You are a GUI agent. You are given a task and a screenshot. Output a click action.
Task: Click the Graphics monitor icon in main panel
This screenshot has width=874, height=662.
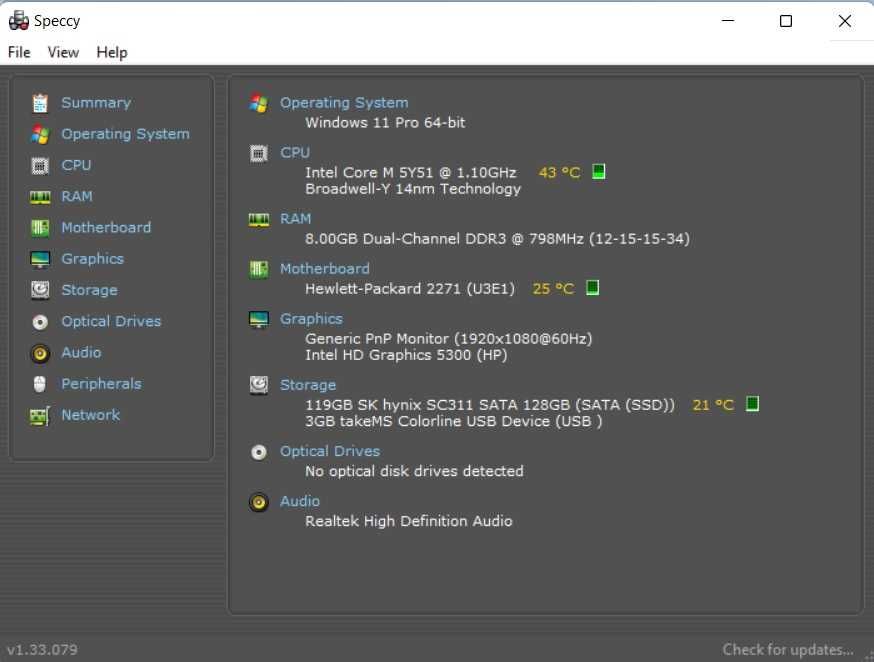259,319
